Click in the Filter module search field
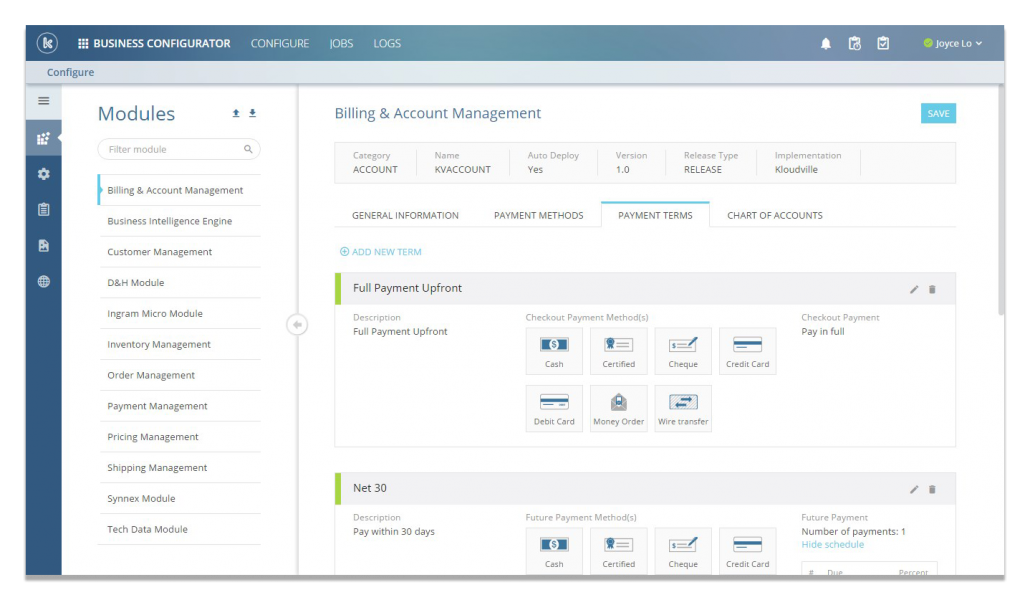Screen dimensions: 1030x600 (179, 149)
